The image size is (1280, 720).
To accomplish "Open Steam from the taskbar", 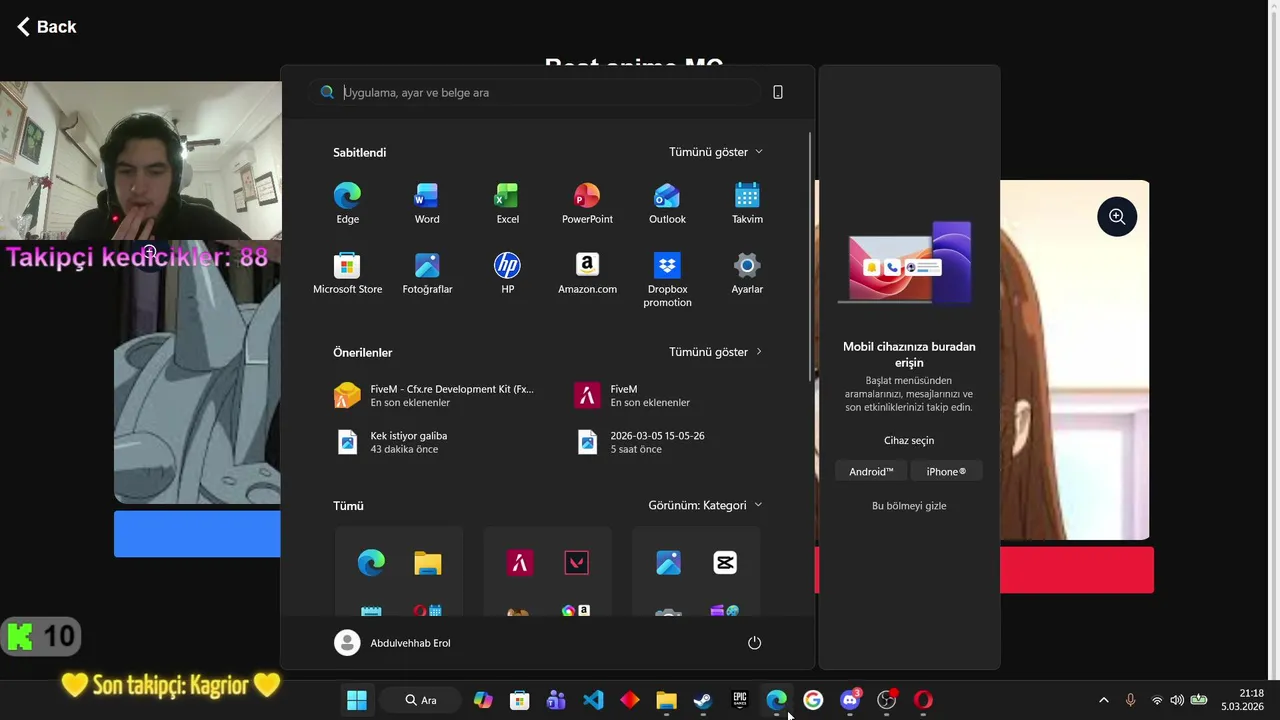I will (x=703, y=700).
